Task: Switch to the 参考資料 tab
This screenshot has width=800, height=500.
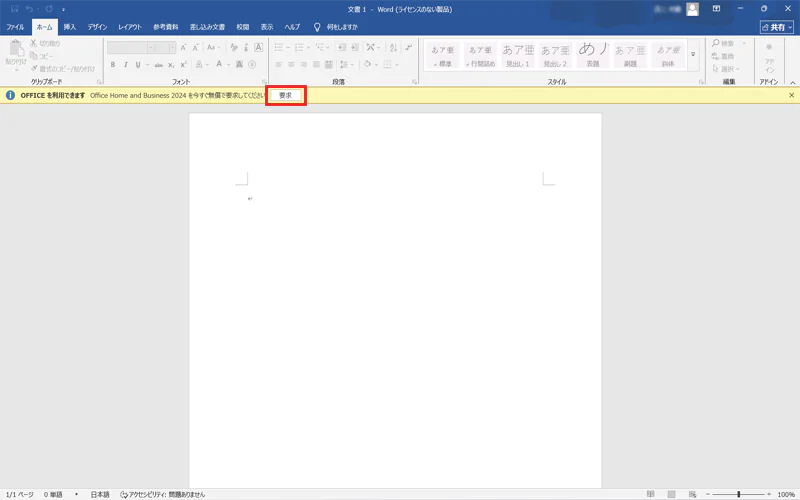Action: coord(166,27)
